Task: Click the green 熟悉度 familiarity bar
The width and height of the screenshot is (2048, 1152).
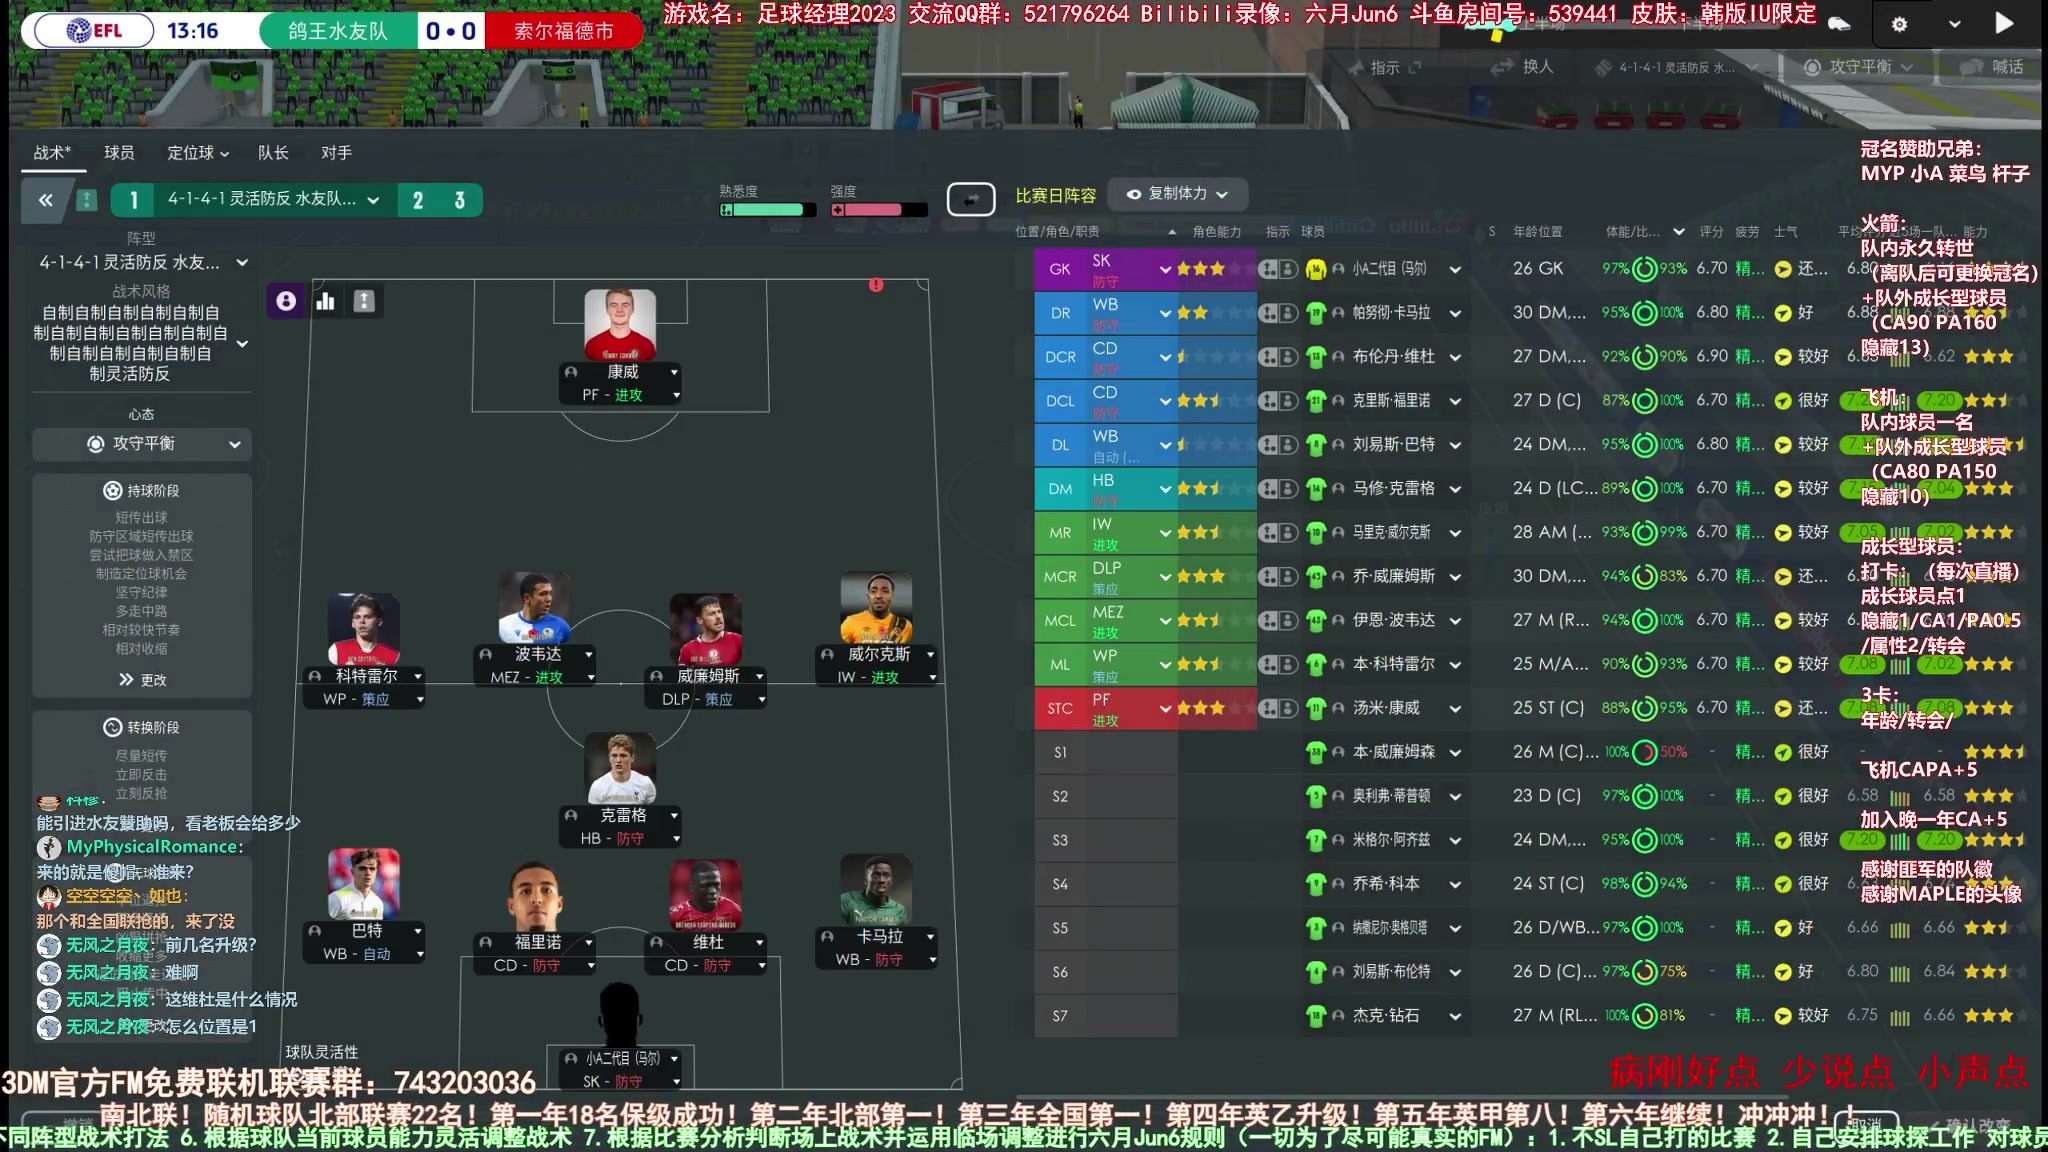Action: click(x=768, y=210)
